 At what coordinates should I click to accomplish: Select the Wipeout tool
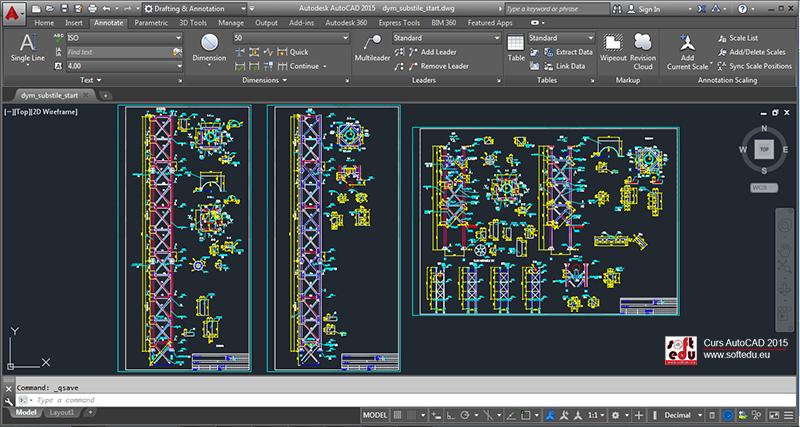613,48
